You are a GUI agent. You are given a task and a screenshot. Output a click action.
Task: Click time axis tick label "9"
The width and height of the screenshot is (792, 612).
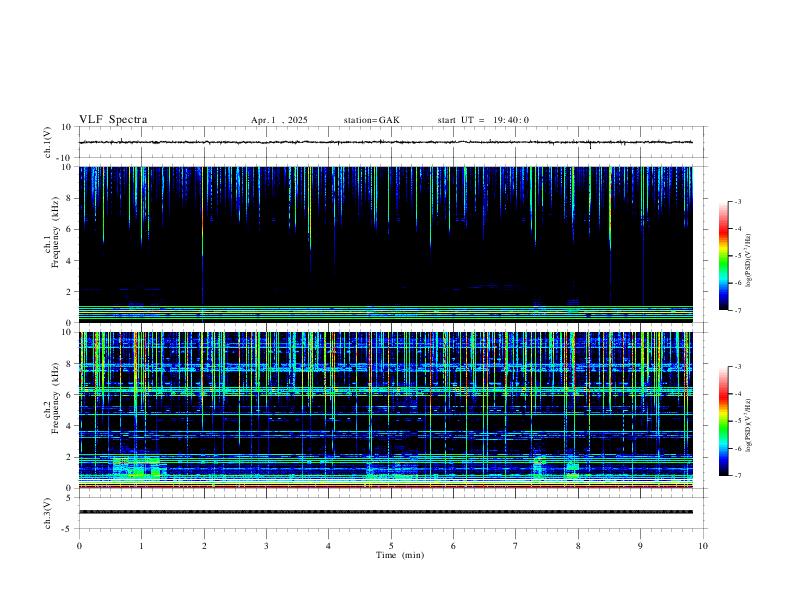[x=640, y=546]
